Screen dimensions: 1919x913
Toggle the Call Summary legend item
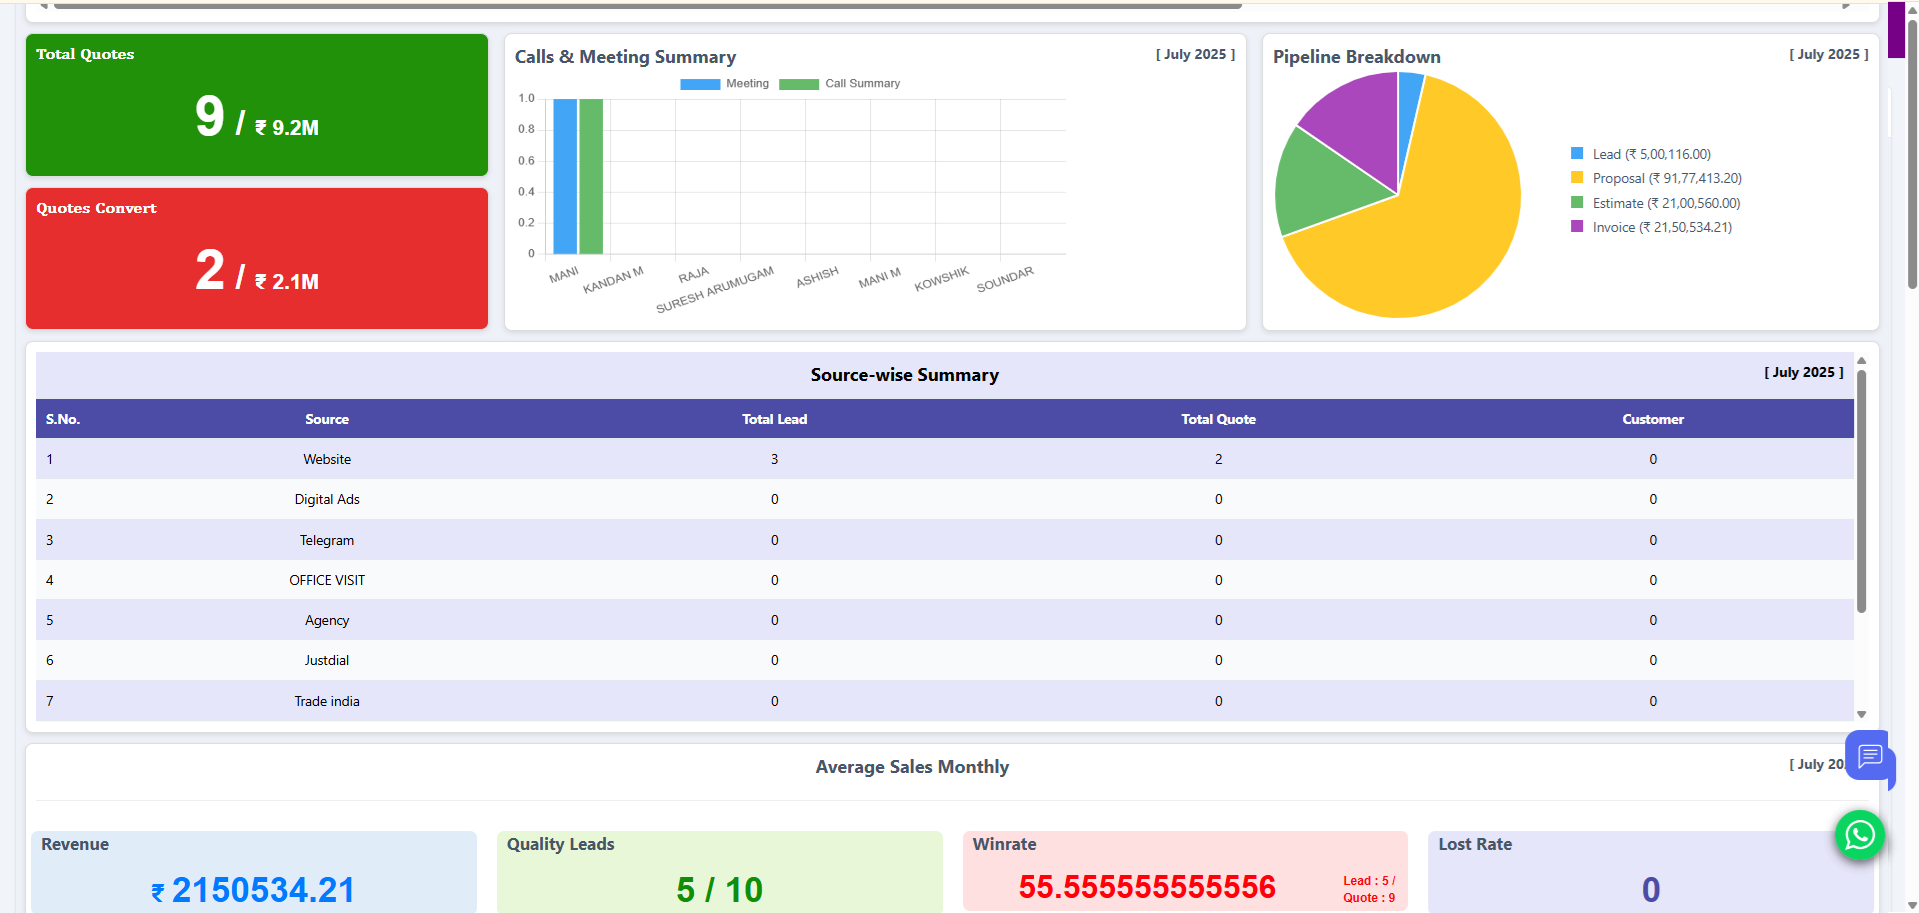tap(840, 84)
